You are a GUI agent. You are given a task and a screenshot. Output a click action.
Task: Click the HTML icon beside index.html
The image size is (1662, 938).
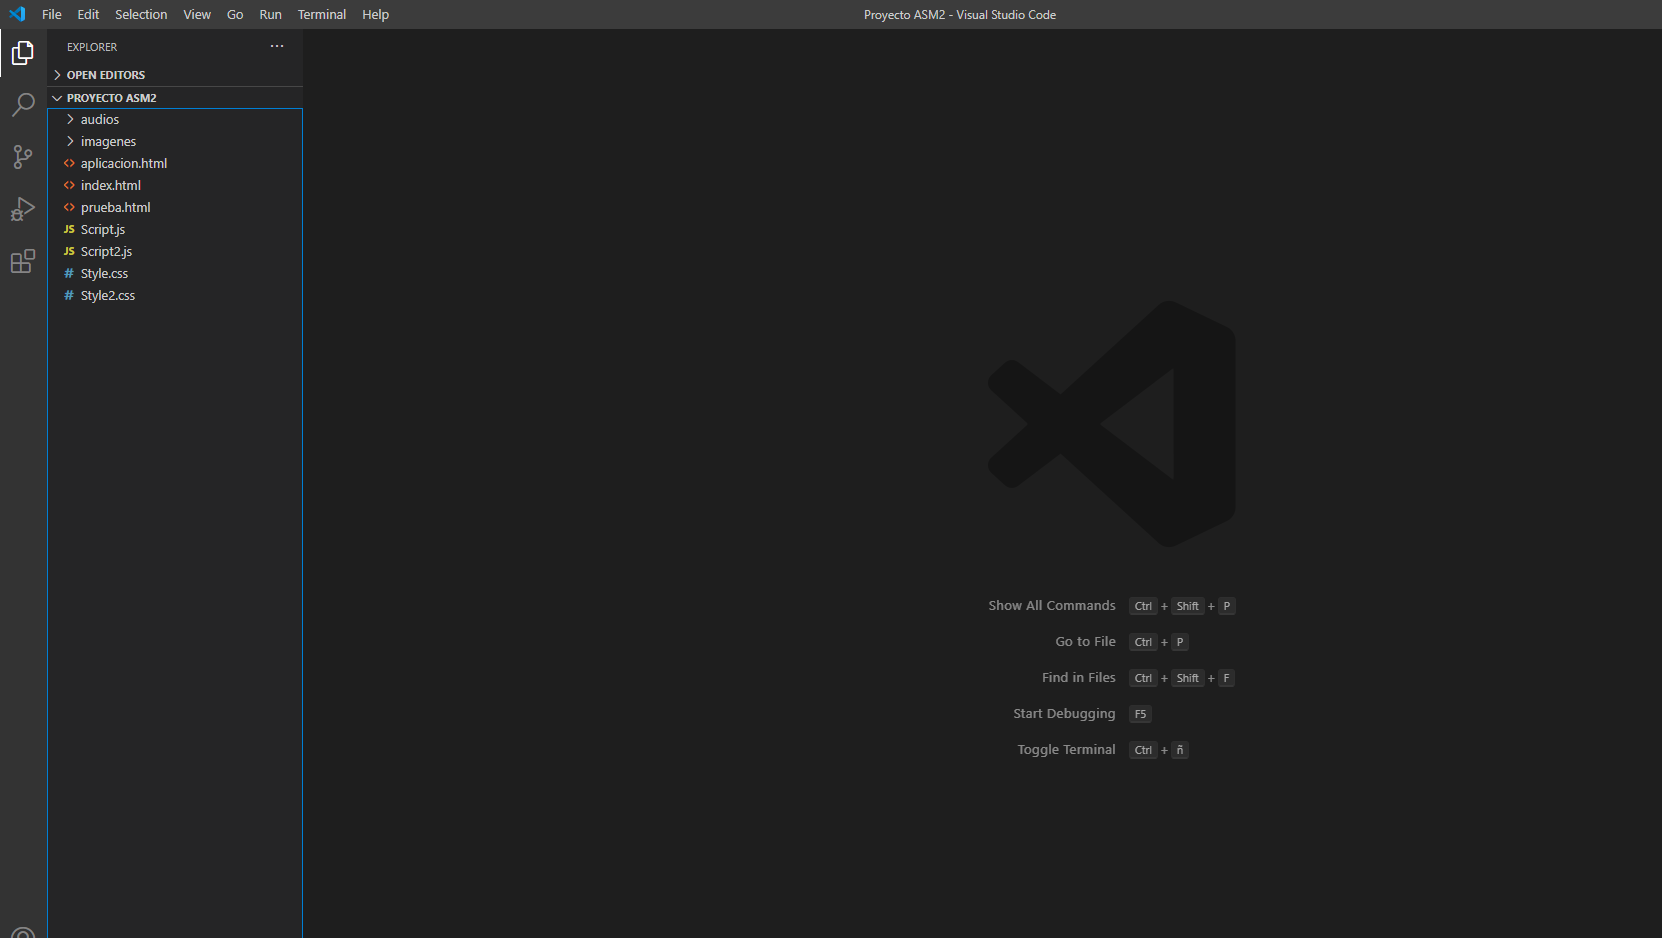point(69,185)
